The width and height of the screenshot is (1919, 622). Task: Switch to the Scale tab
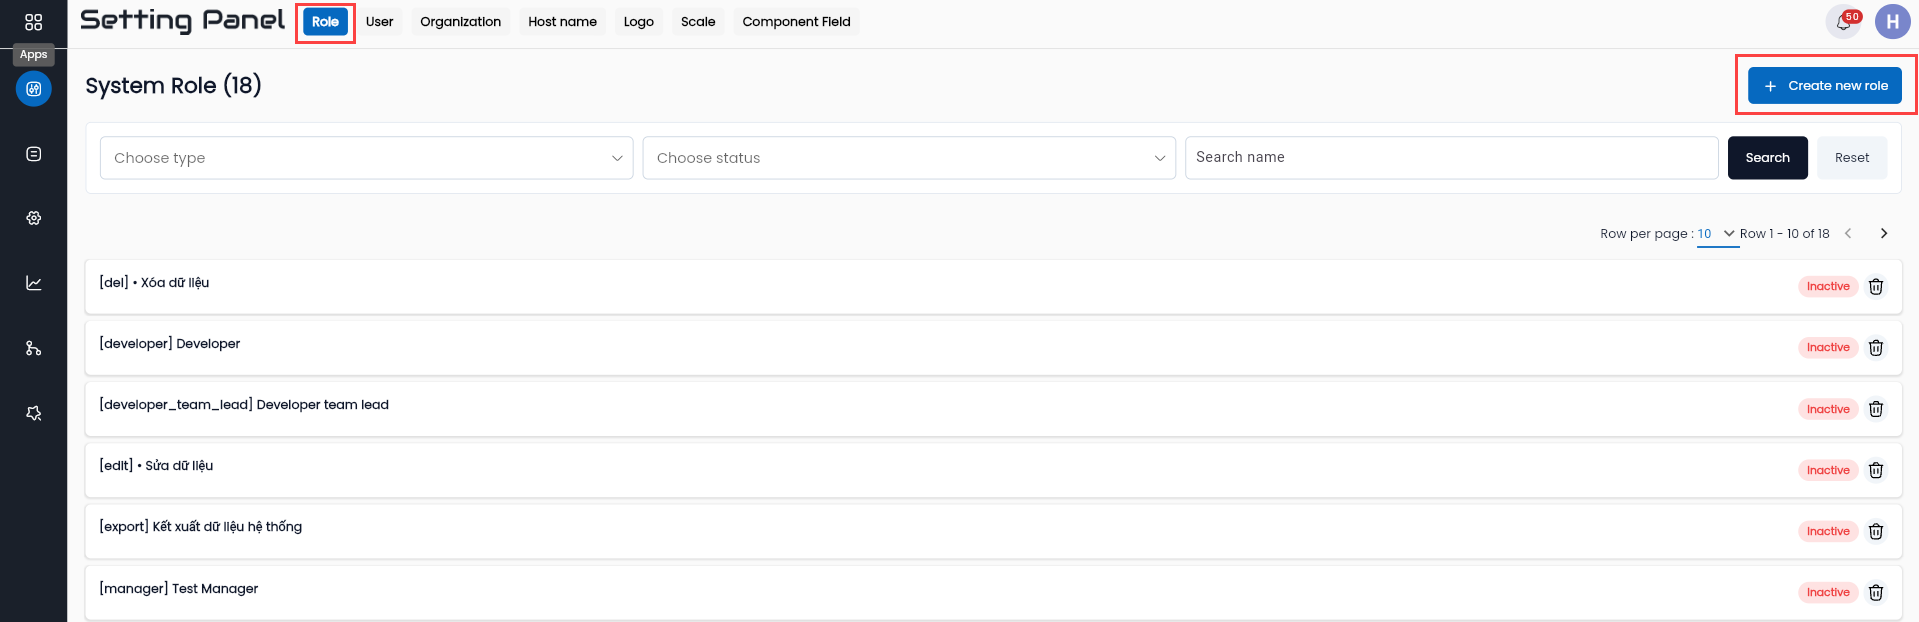point(698,22)
